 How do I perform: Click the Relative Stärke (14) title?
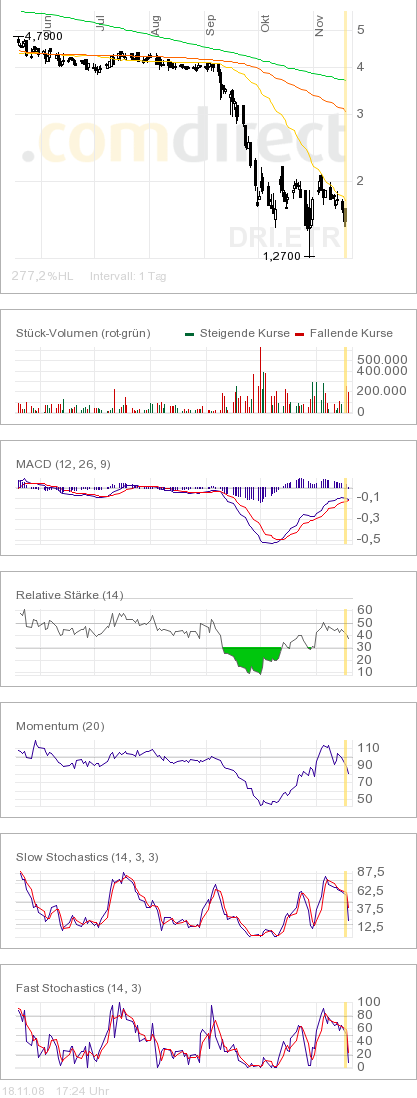coord(69,595)
